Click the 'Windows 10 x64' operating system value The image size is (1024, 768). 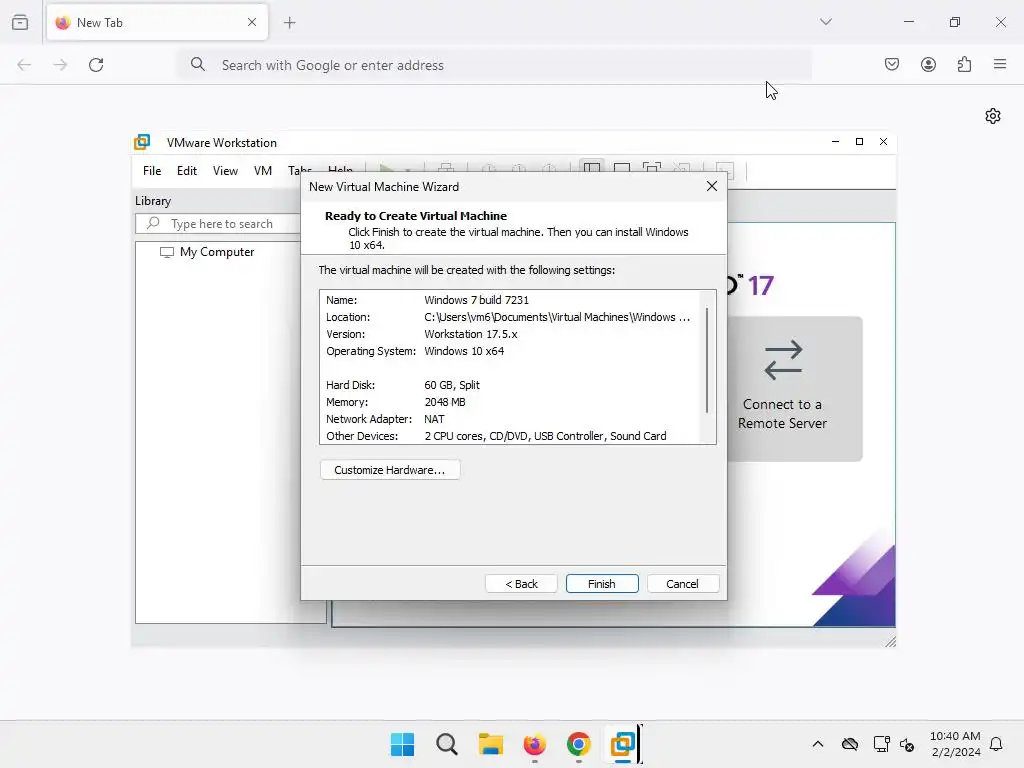464,351
